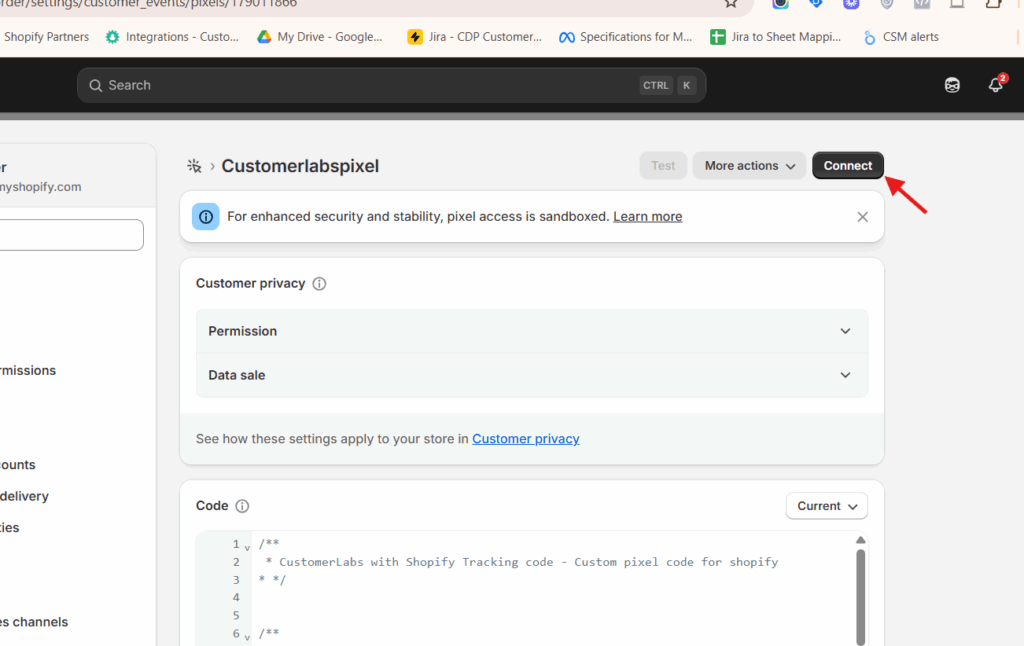Open the Jira to Sheet Mappi... bookmark
This screenshot has width=1024, height=646.
pos(776,37)
